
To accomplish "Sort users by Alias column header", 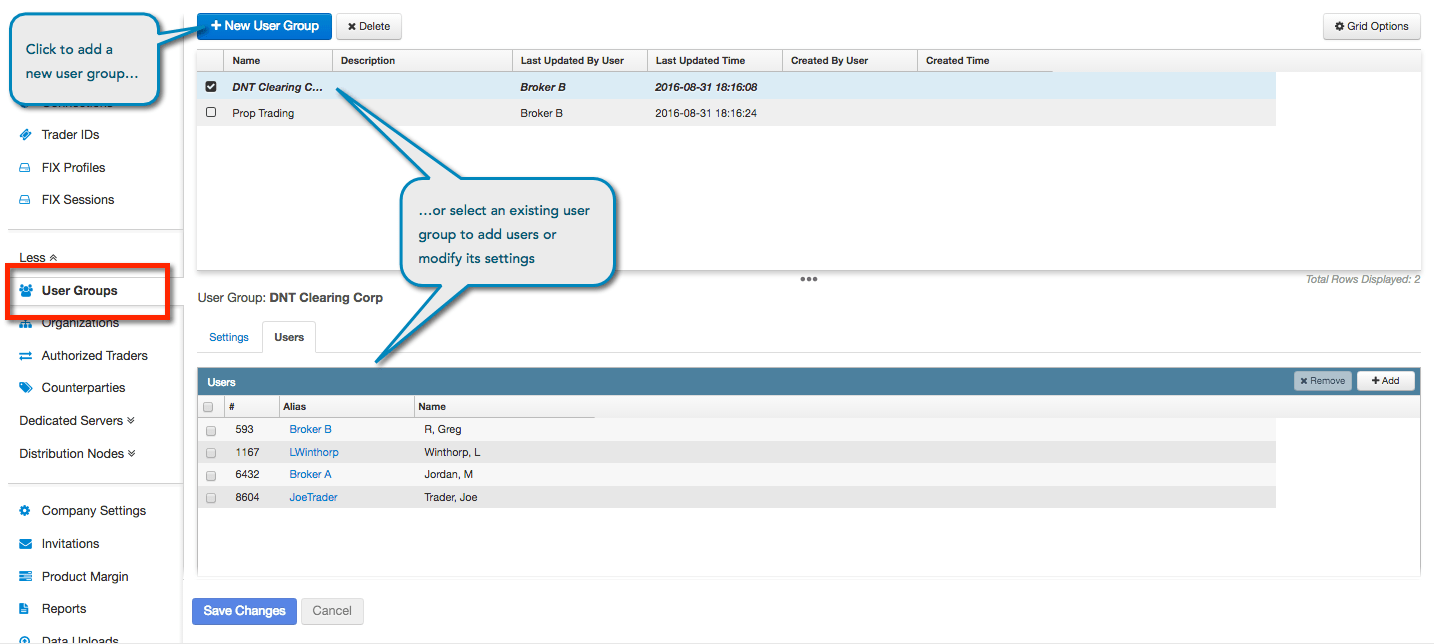I will pos(346,407).
